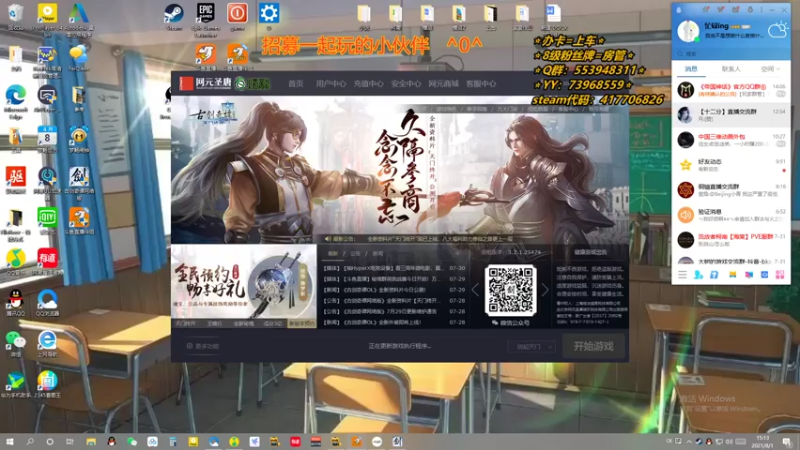The width and height of the screenshot is (800, 450).
Task: Open the news item dated 07-30
Action: [x=394, y=268]
